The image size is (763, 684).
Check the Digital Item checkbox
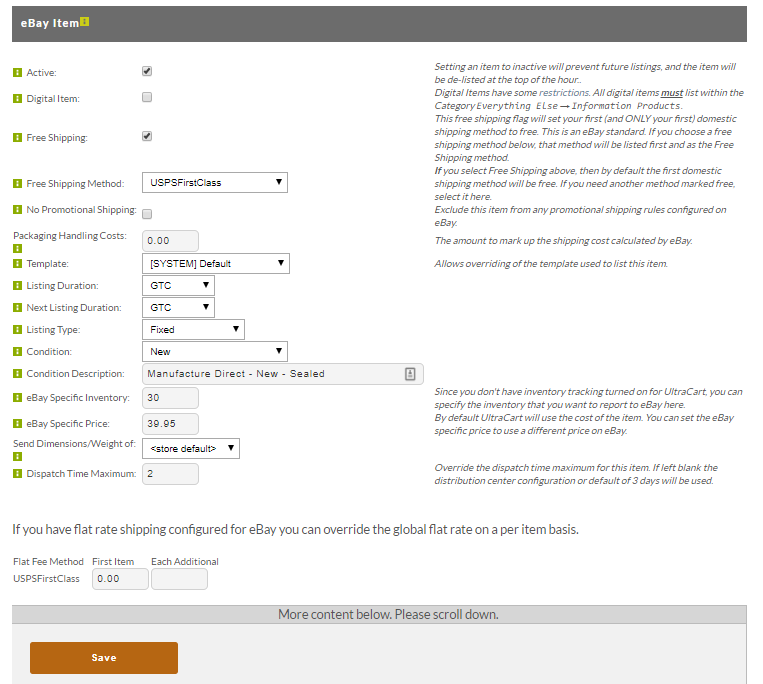(147, 97)
